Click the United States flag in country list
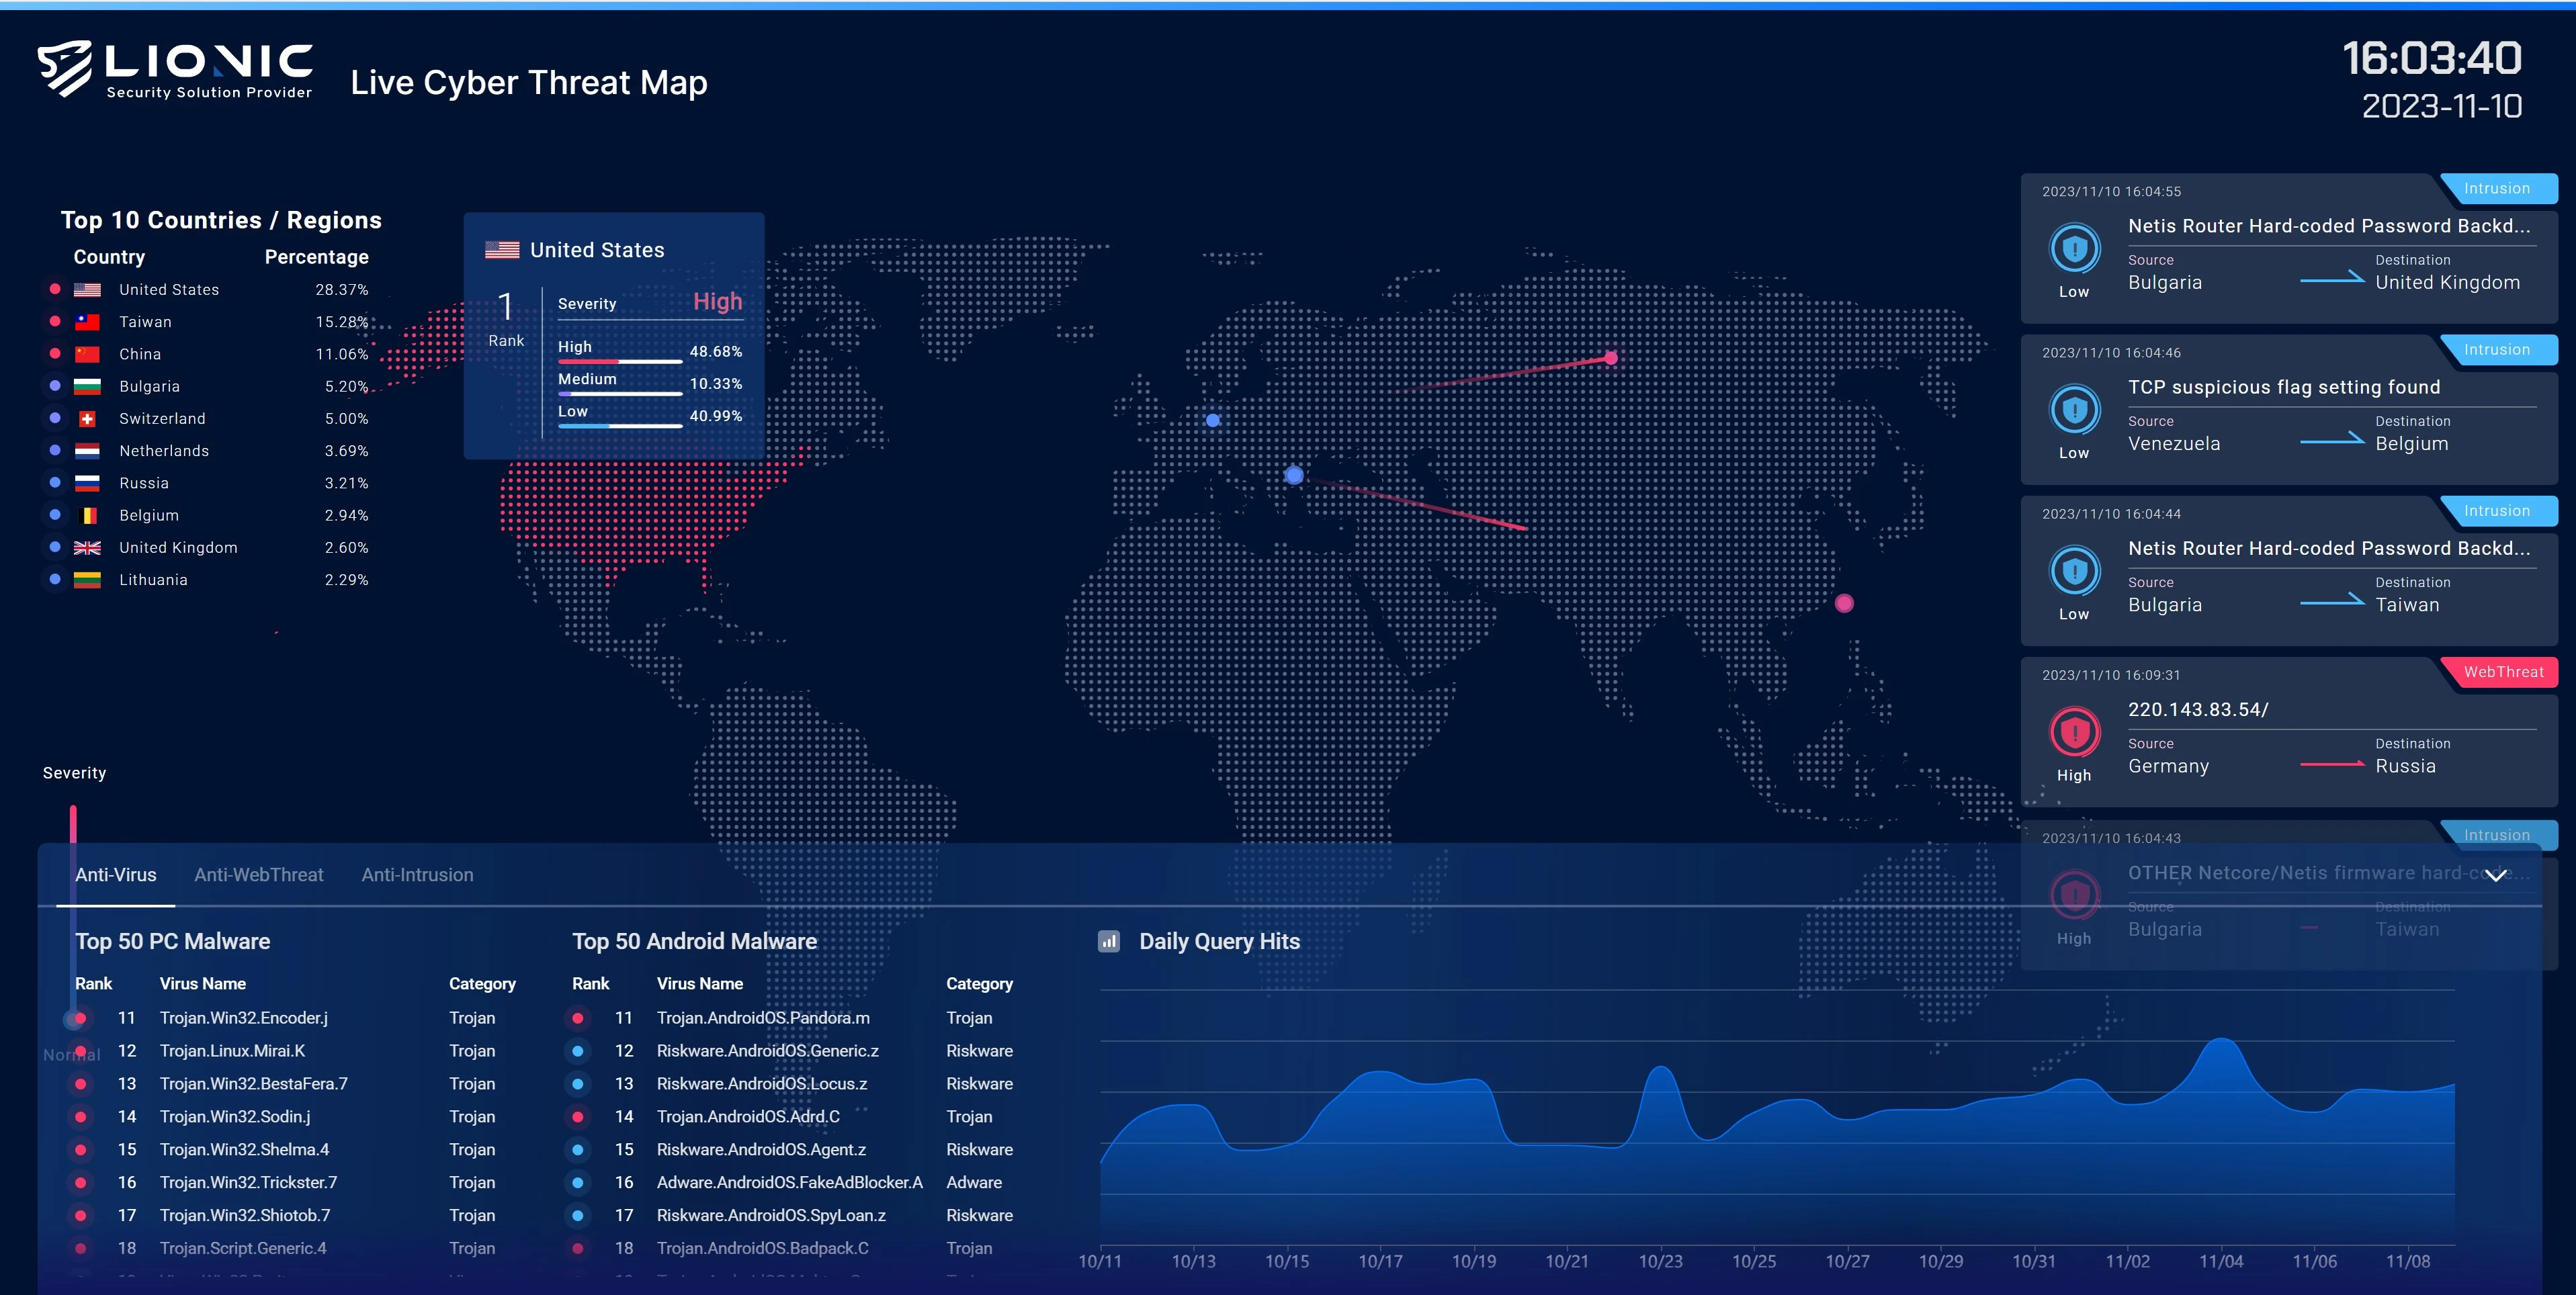 [87, 290]
